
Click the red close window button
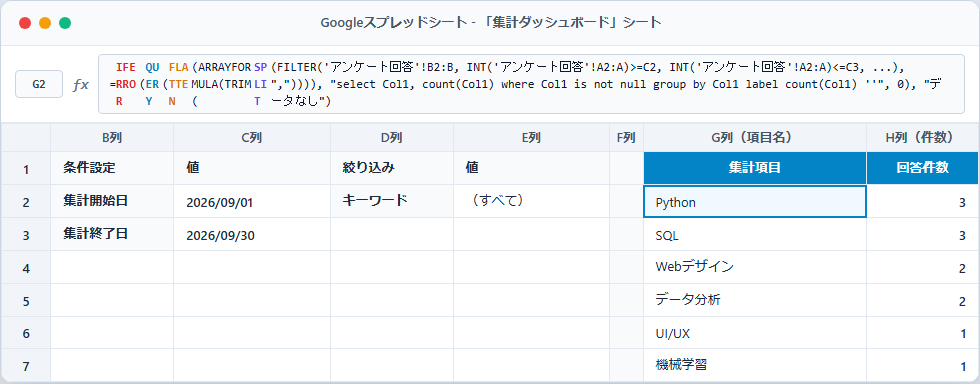(x=25, y=23)
